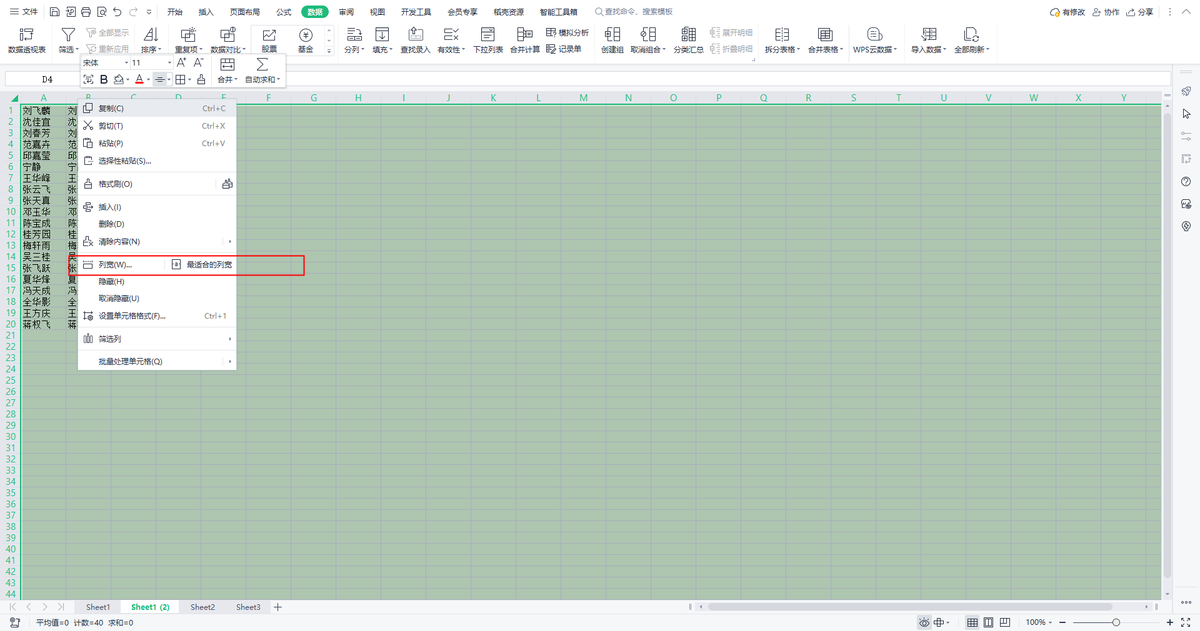Switch to normal view in status bar
The height and width of the screenshot is (631, 1200).
coord(972,622)
